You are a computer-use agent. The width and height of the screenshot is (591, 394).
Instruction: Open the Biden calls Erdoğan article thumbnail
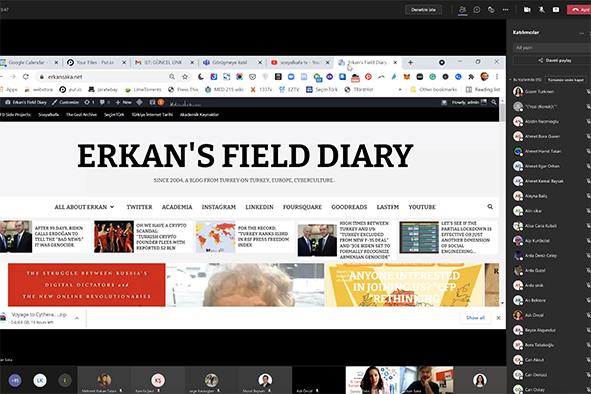pos(16,236)
